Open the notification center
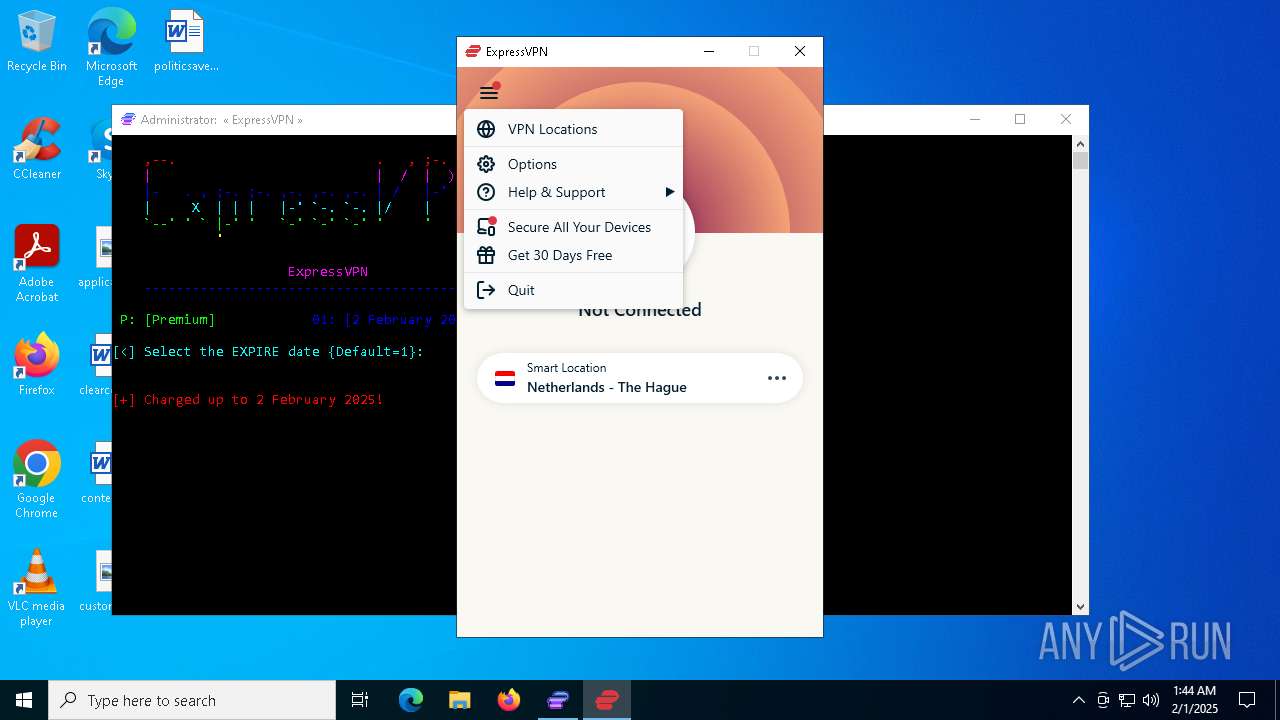Viewport: 1280px width, 720px height. coord(1247,700)
